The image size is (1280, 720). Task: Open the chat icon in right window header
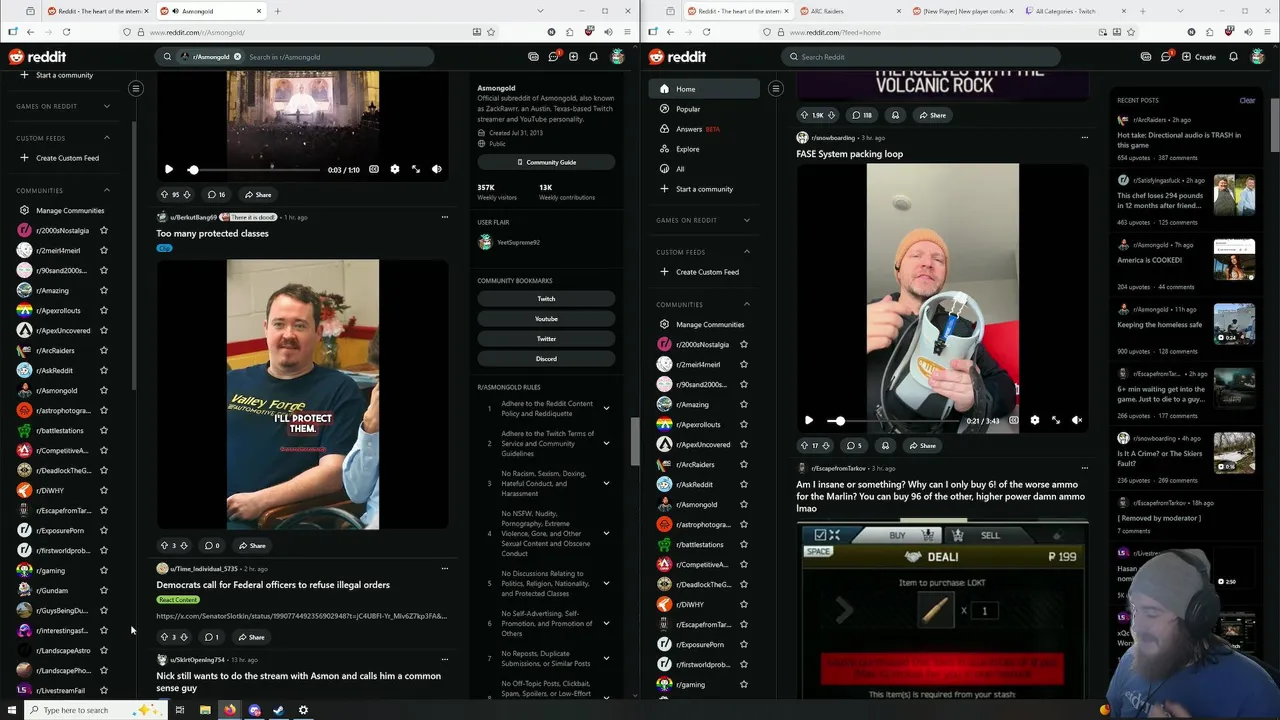click(x=1166, y=57)
